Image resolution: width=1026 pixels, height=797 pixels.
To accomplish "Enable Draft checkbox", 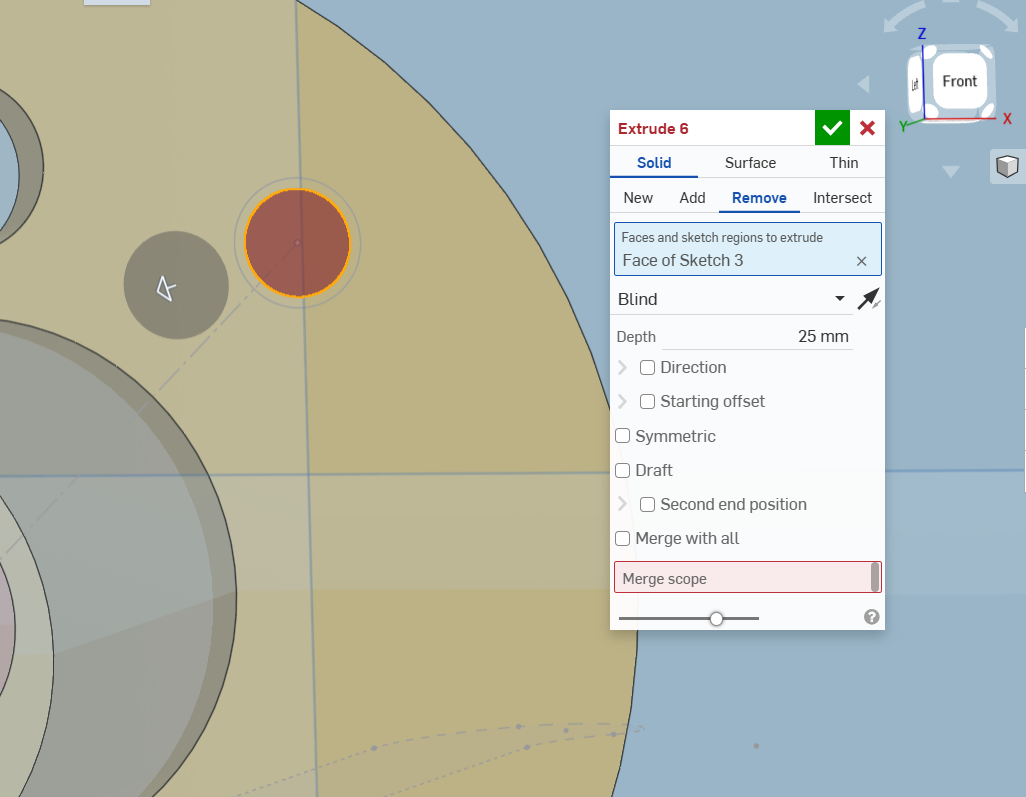I will [622, 470].
